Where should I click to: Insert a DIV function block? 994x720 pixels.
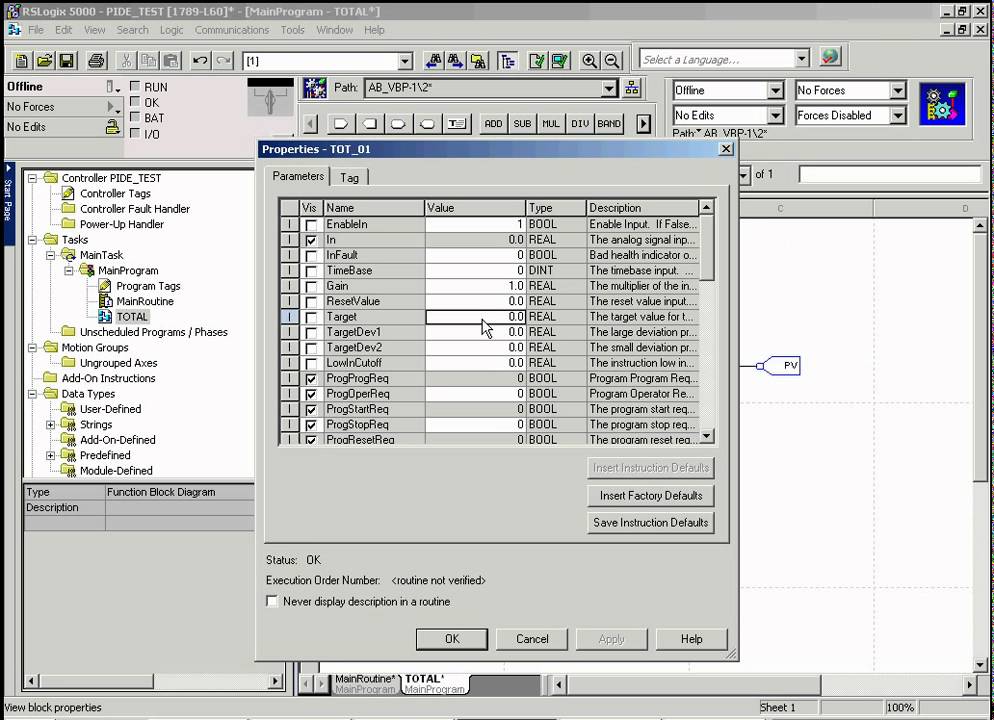coord(580,124)
